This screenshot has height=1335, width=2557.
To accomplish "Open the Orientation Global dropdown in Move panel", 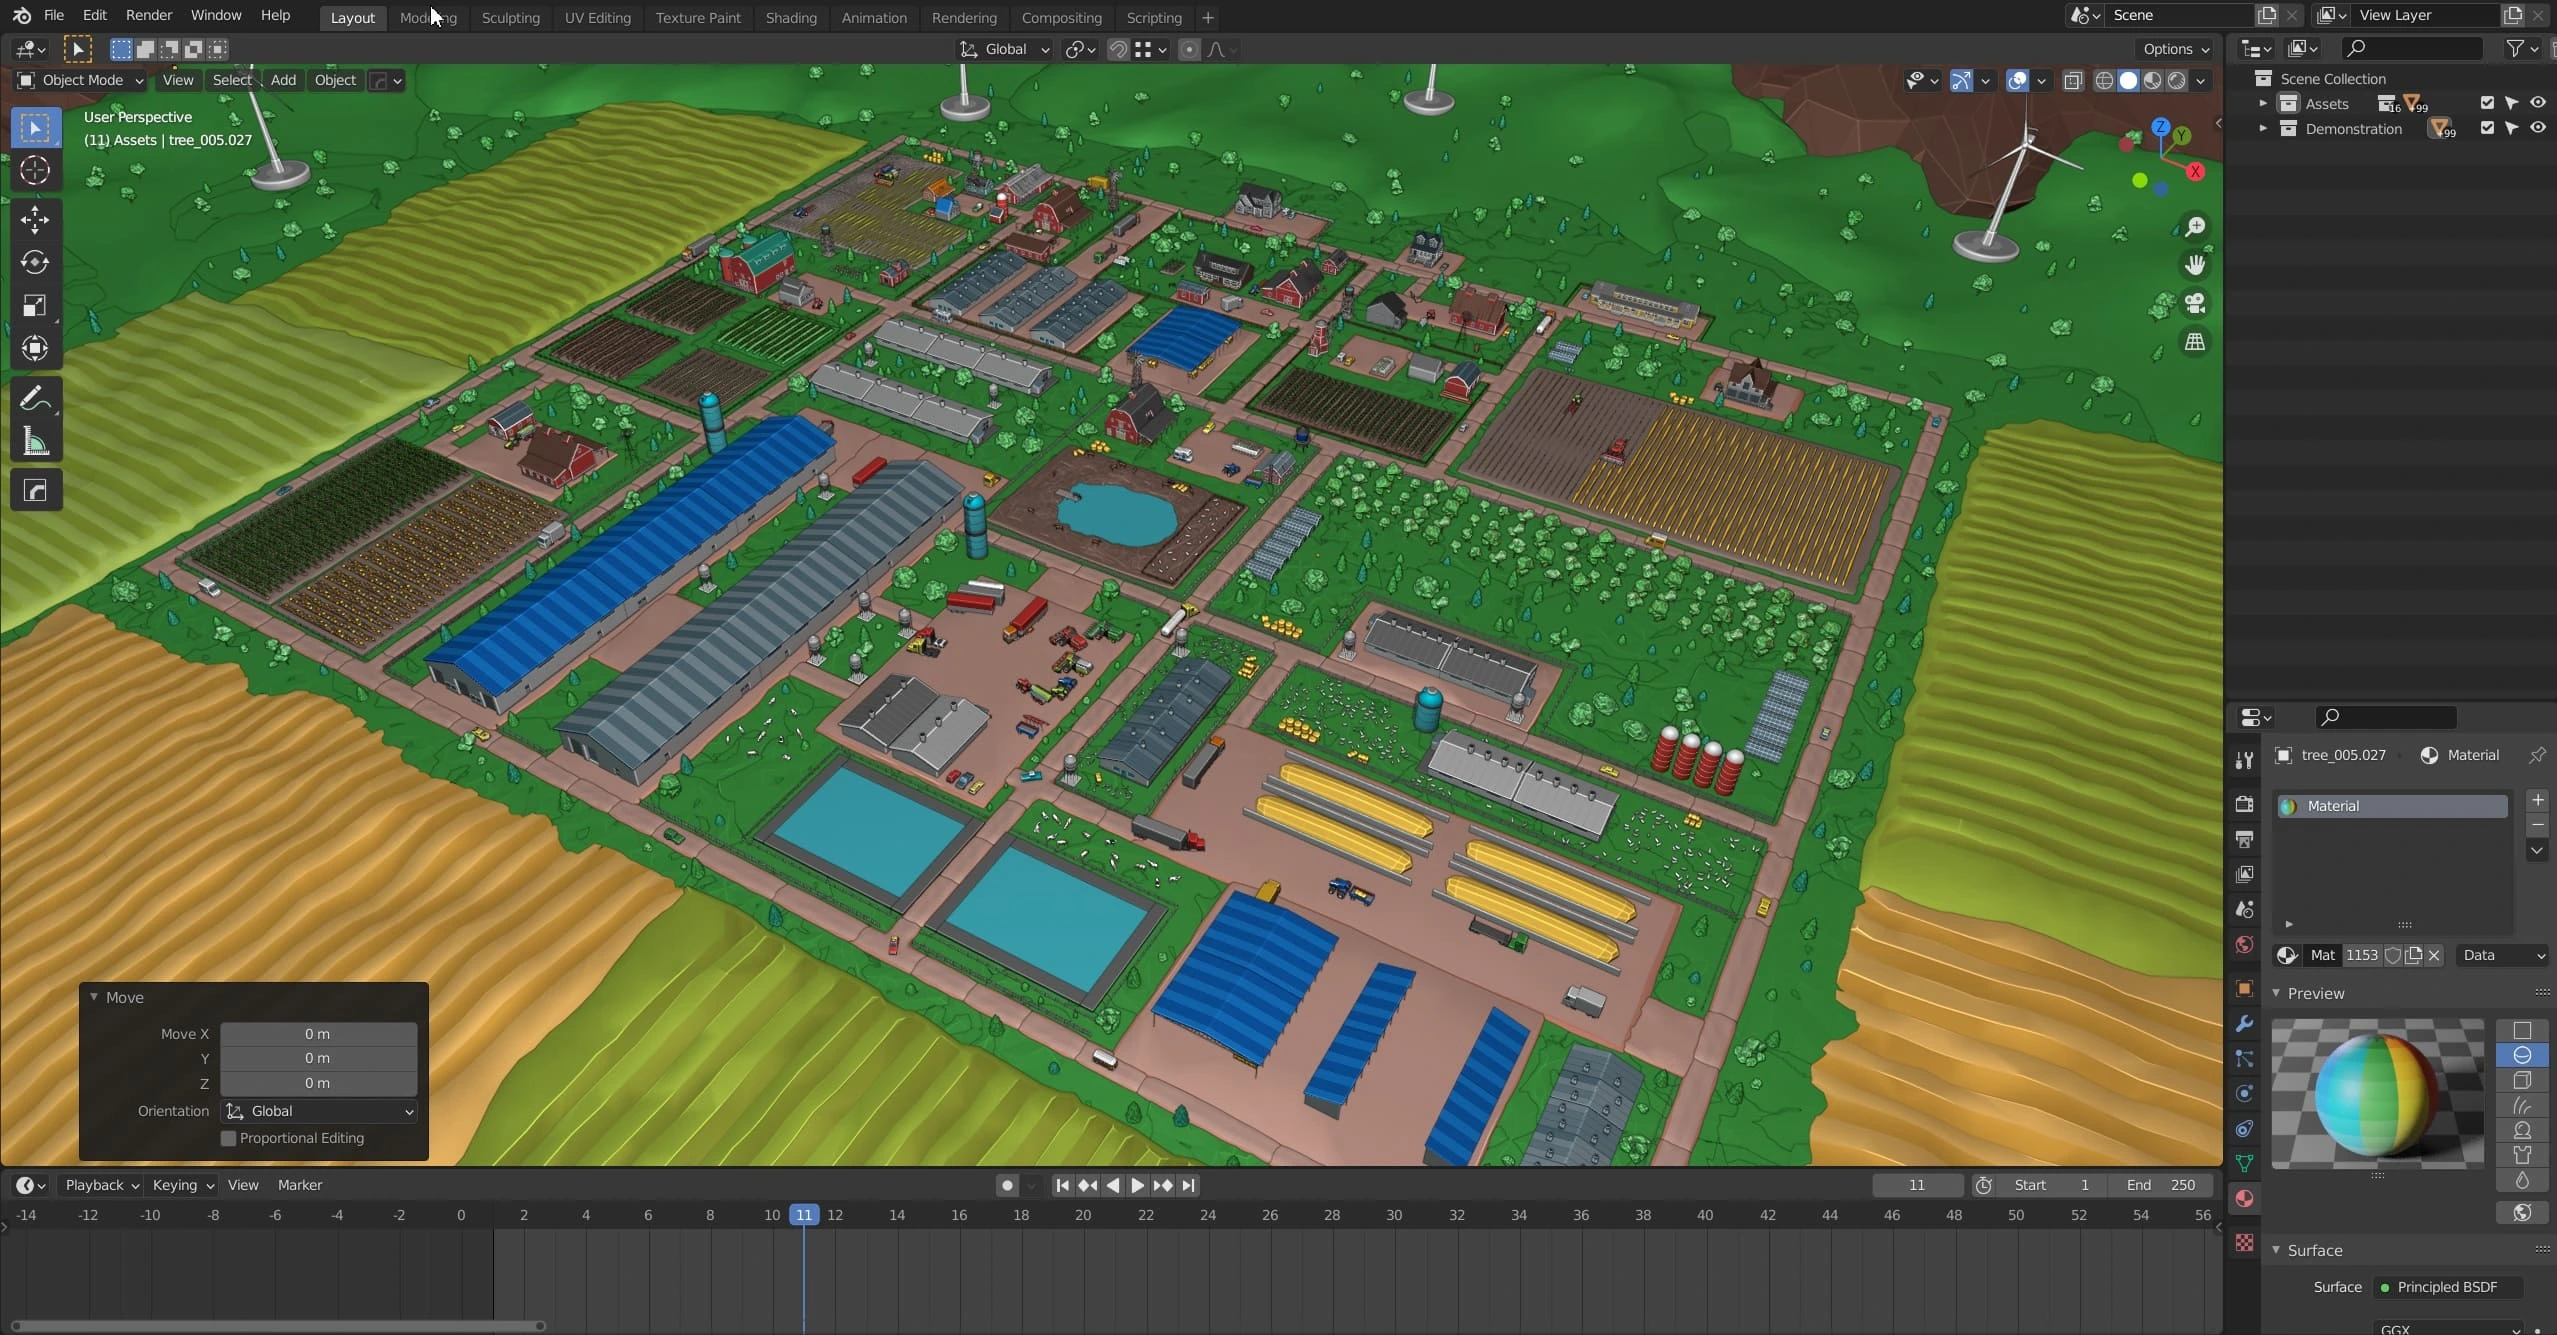I will (x=318, y=1111).
